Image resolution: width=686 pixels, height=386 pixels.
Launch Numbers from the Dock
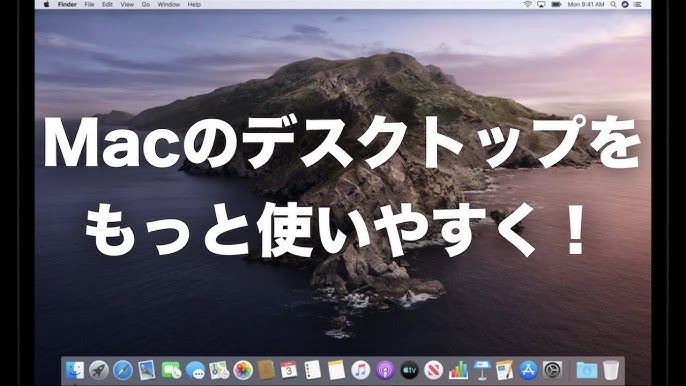tap(458, 371)
